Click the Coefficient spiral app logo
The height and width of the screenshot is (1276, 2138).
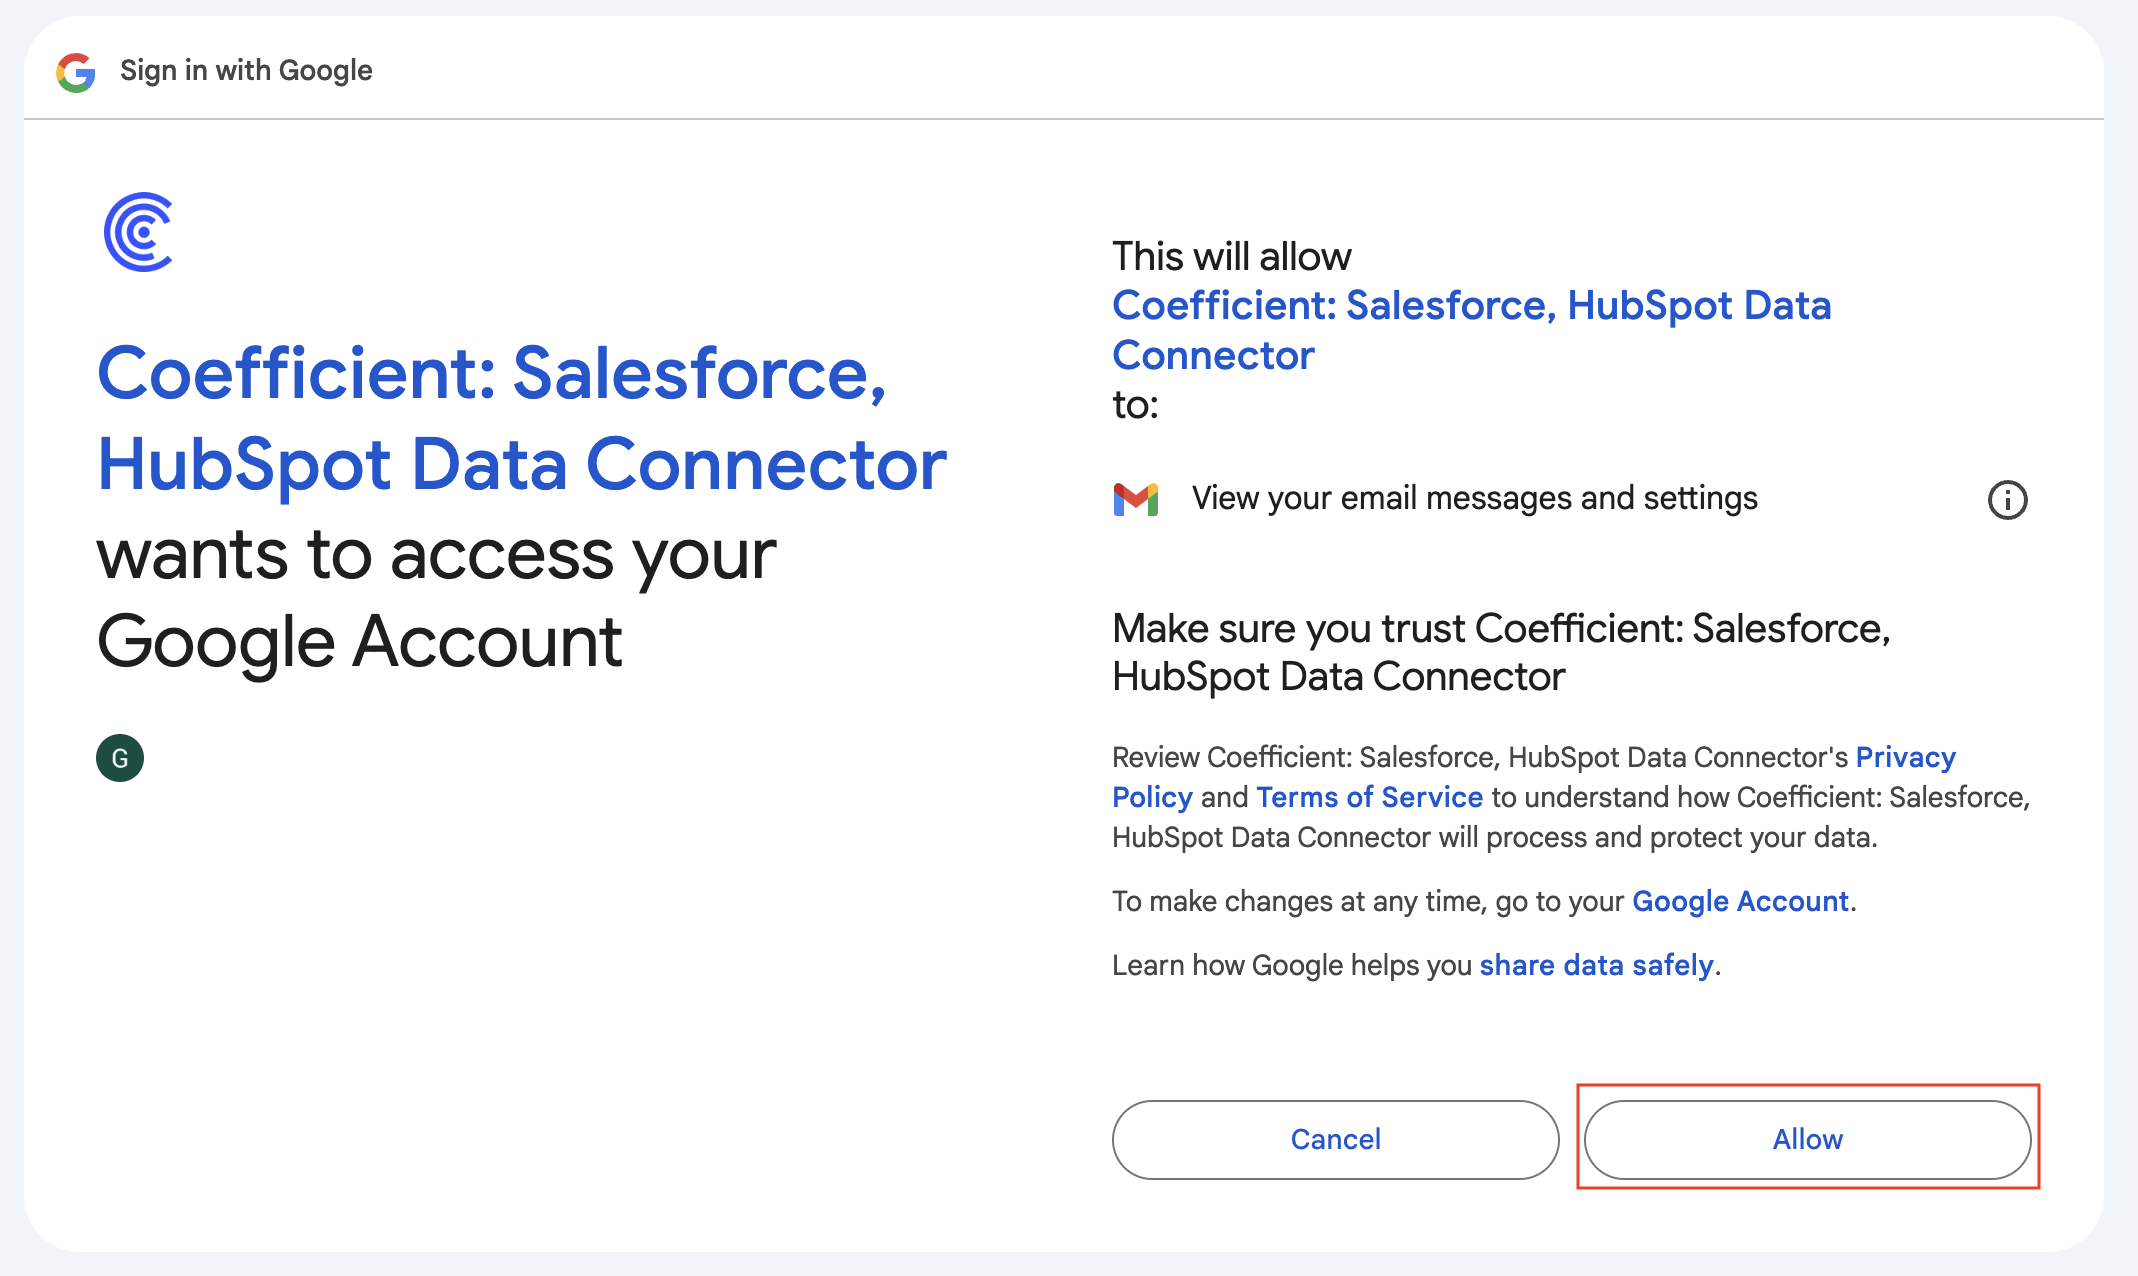pos(139,232)
